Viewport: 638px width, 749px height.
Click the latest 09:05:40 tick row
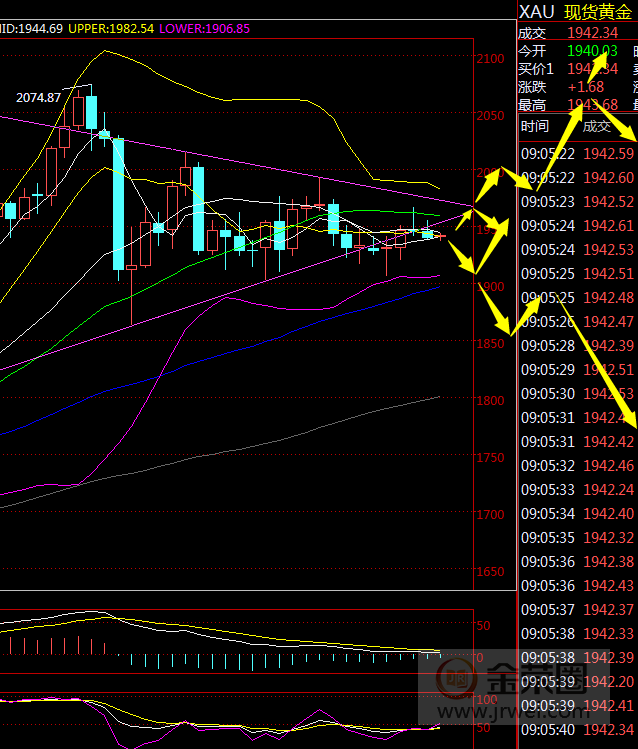[577, 730]
